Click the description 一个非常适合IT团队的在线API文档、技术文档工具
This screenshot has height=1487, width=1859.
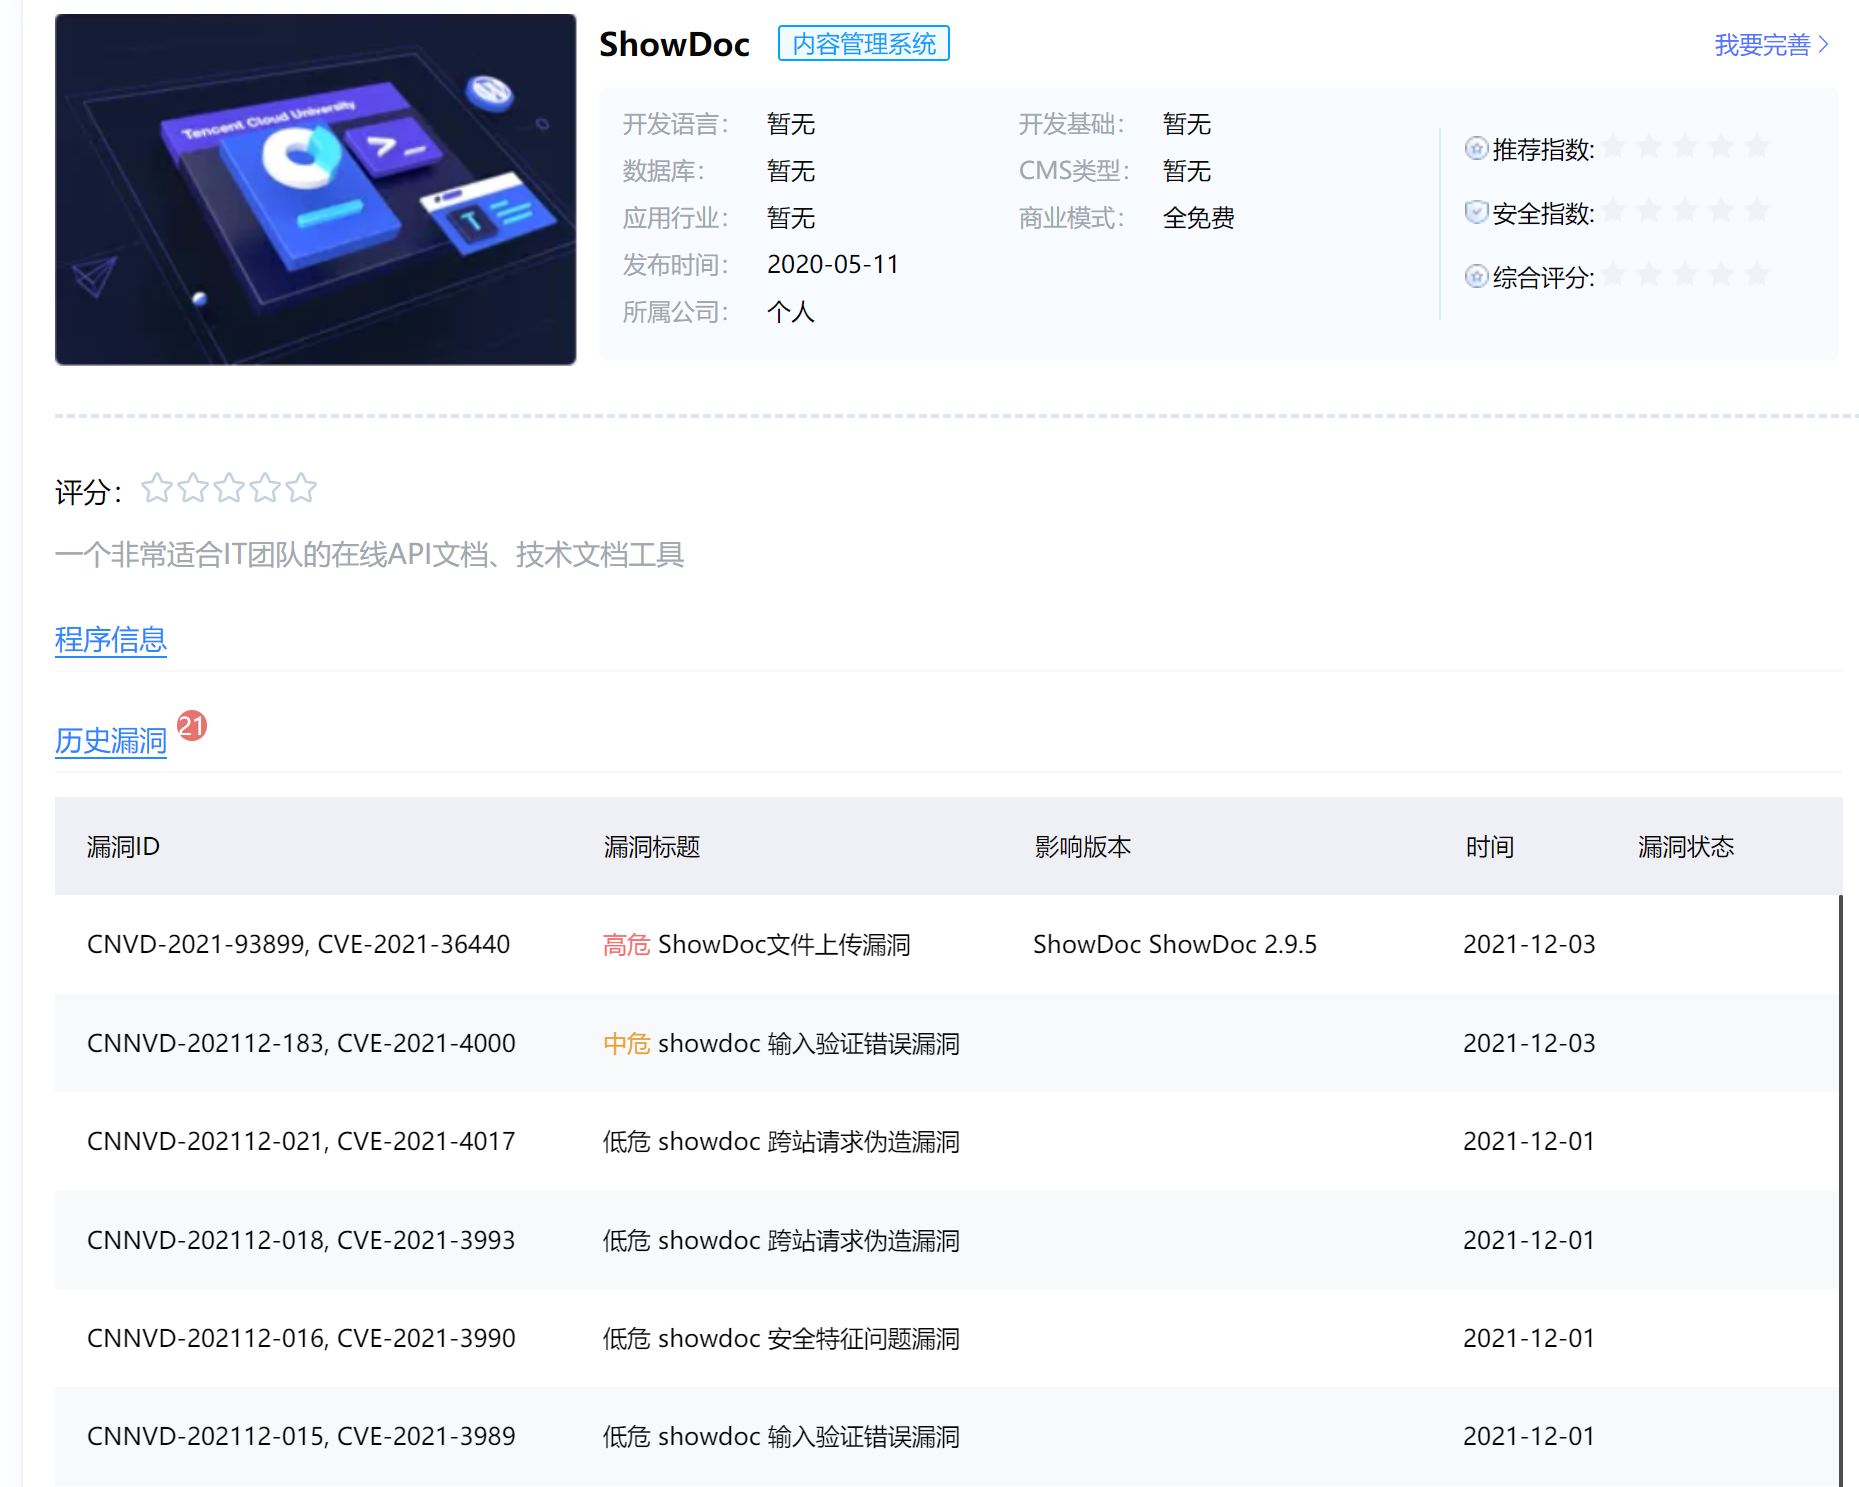tap(370, 555)
